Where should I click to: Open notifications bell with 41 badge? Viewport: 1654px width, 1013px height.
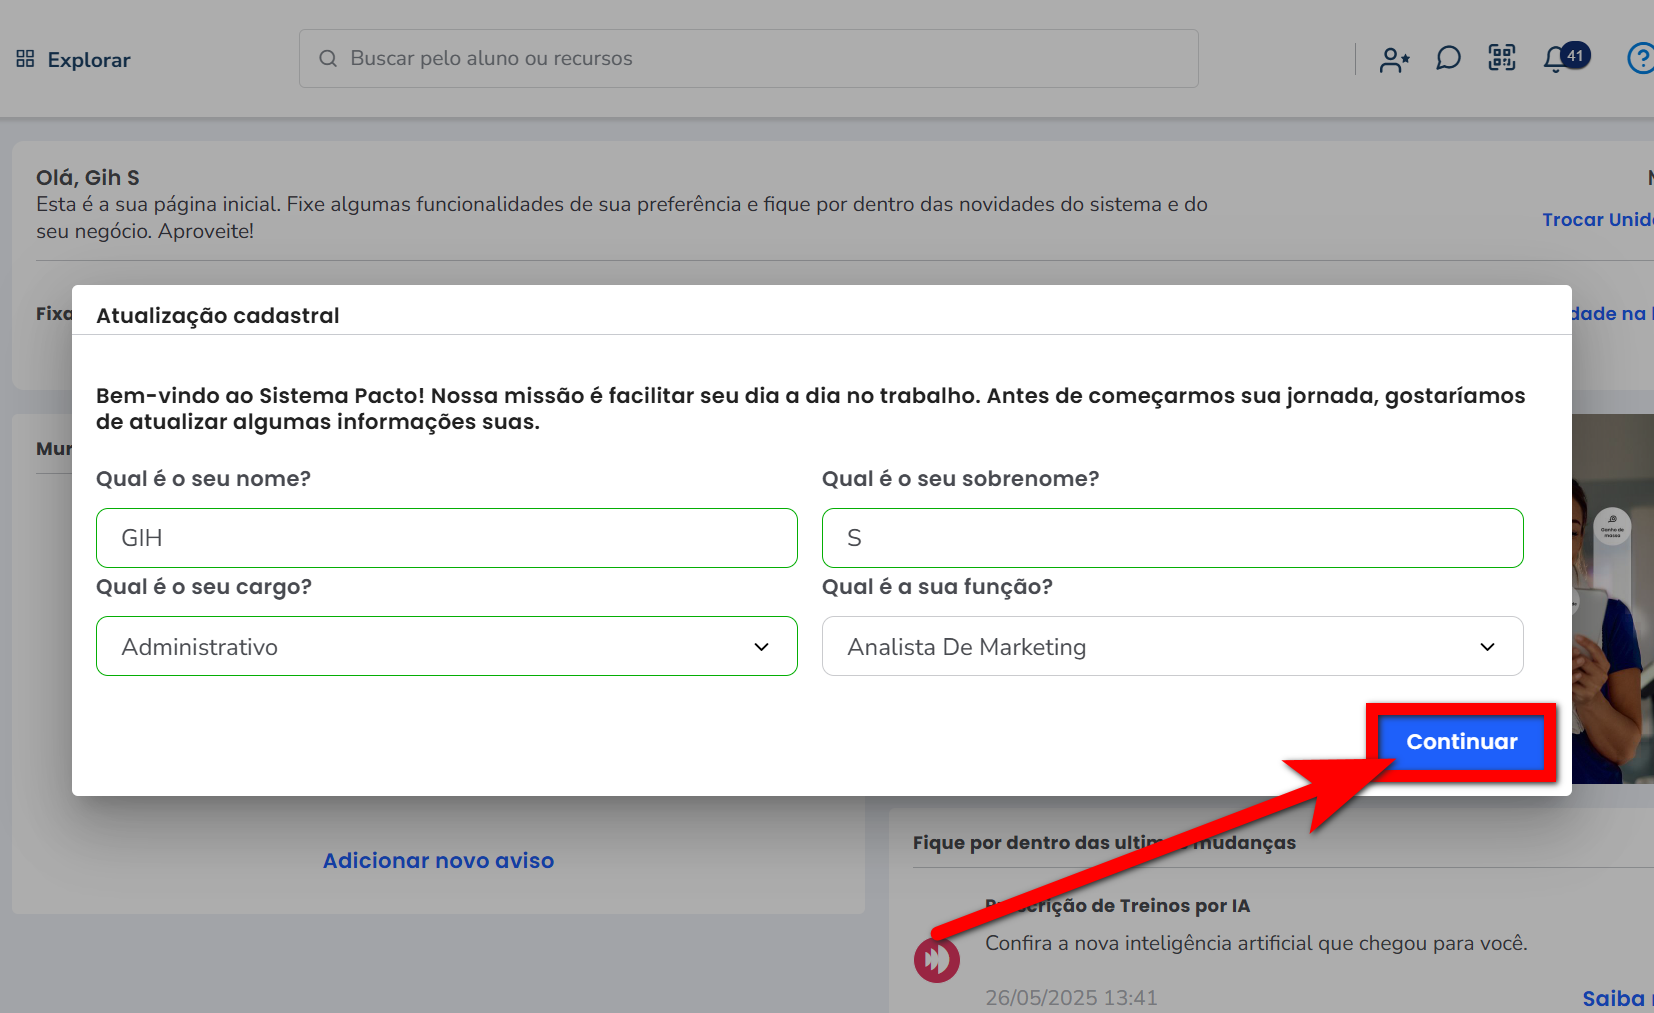[1556, 59]
